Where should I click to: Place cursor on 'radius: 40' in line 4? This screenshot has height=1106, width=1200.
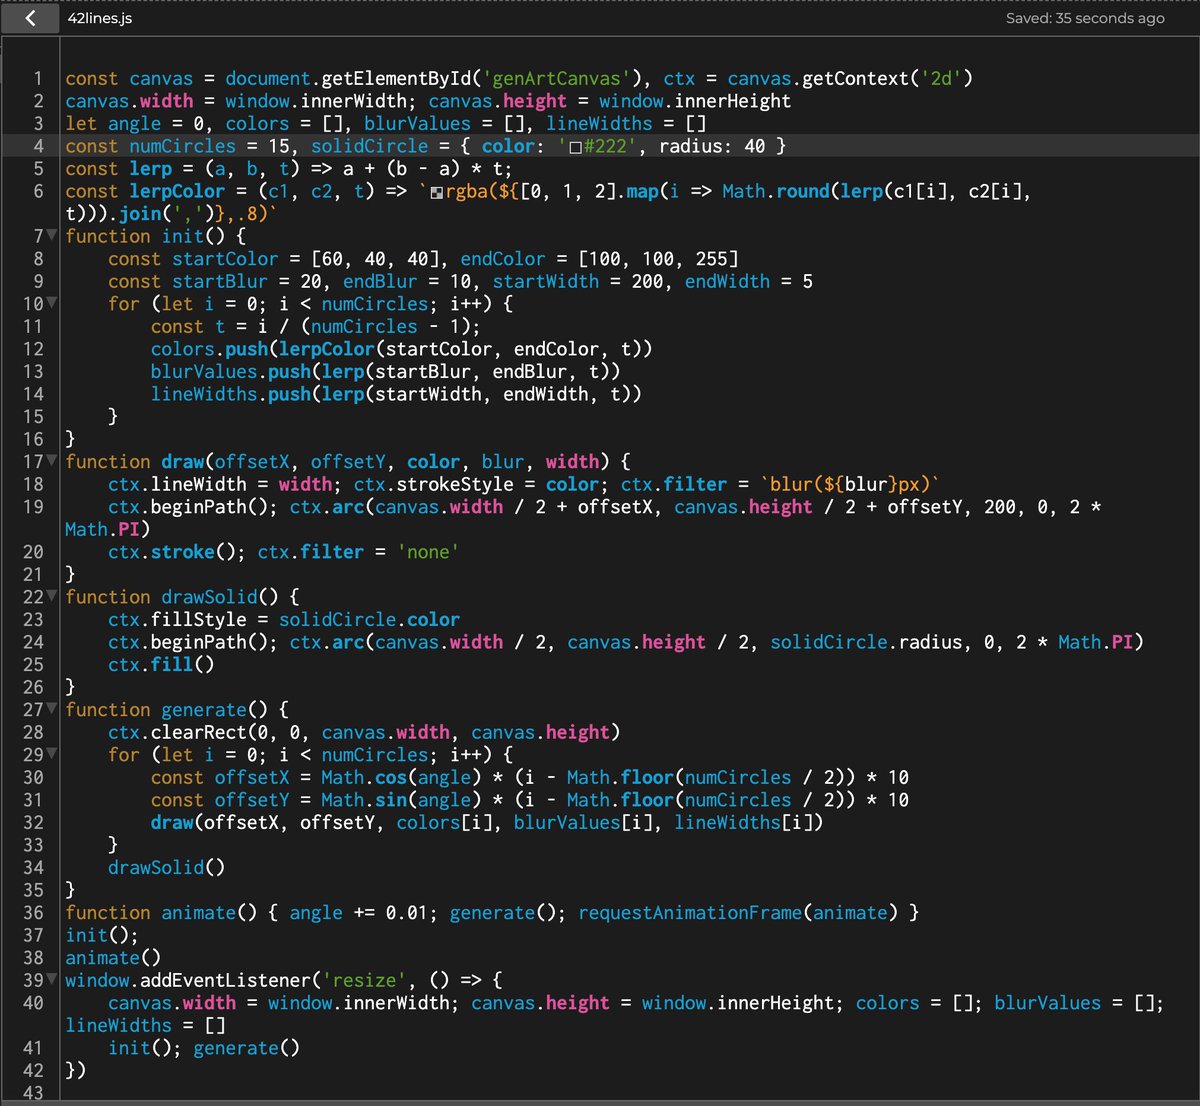(x=712, y=146)
